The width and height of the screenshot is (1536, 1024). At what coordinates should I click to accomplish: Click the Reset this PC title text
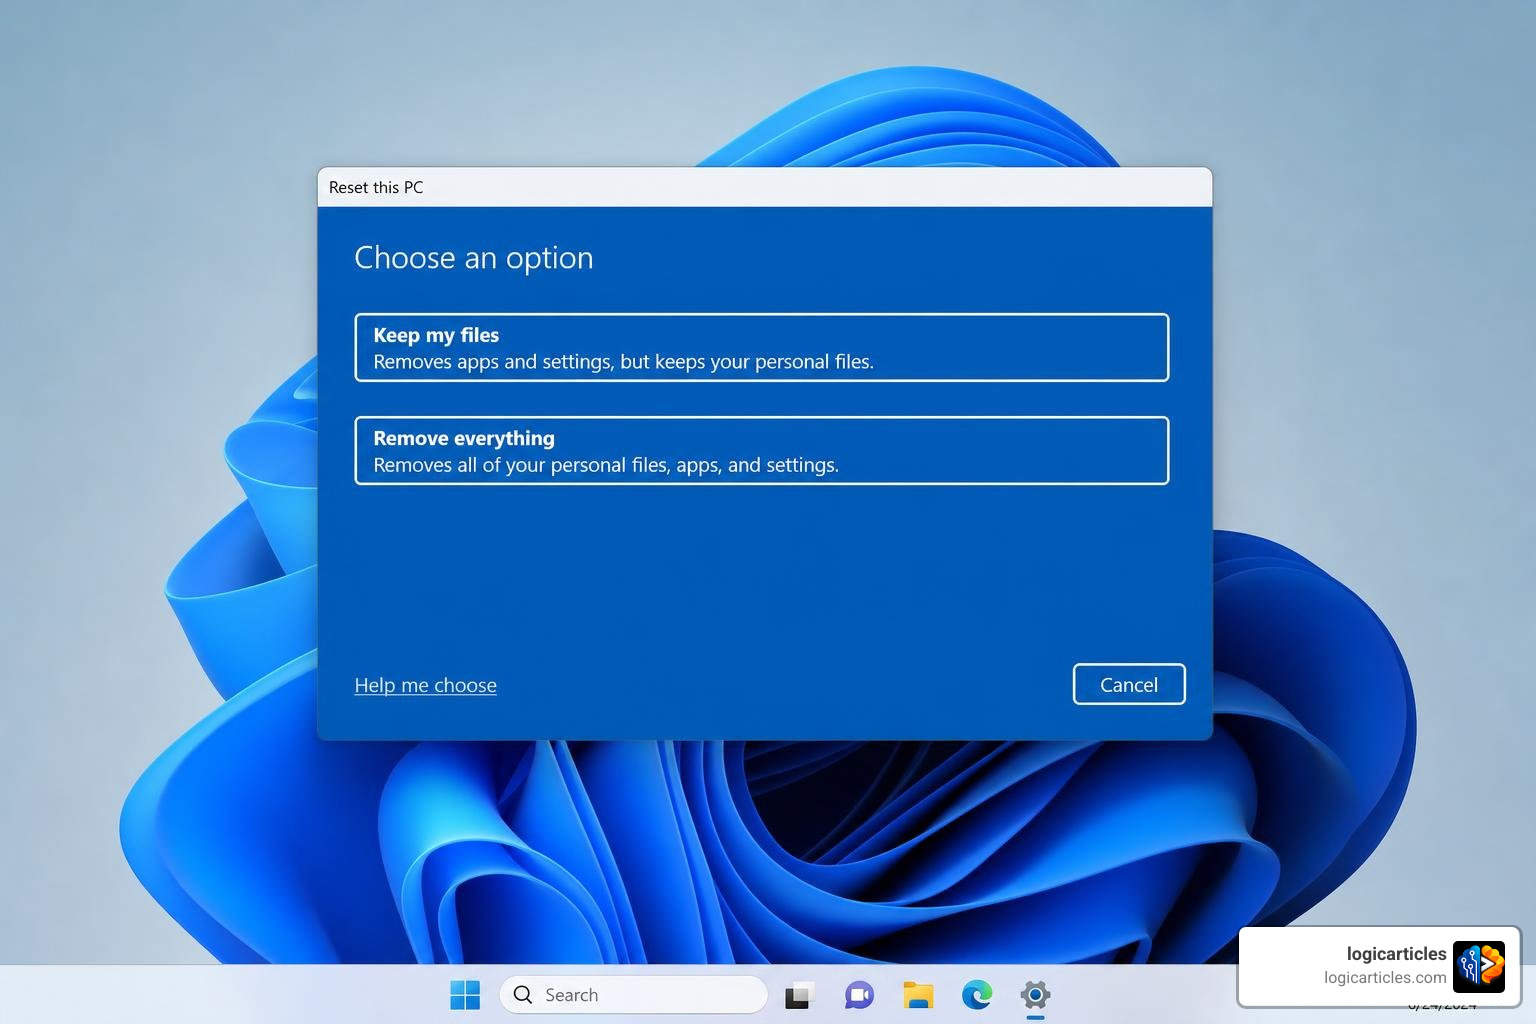(376, 187)
